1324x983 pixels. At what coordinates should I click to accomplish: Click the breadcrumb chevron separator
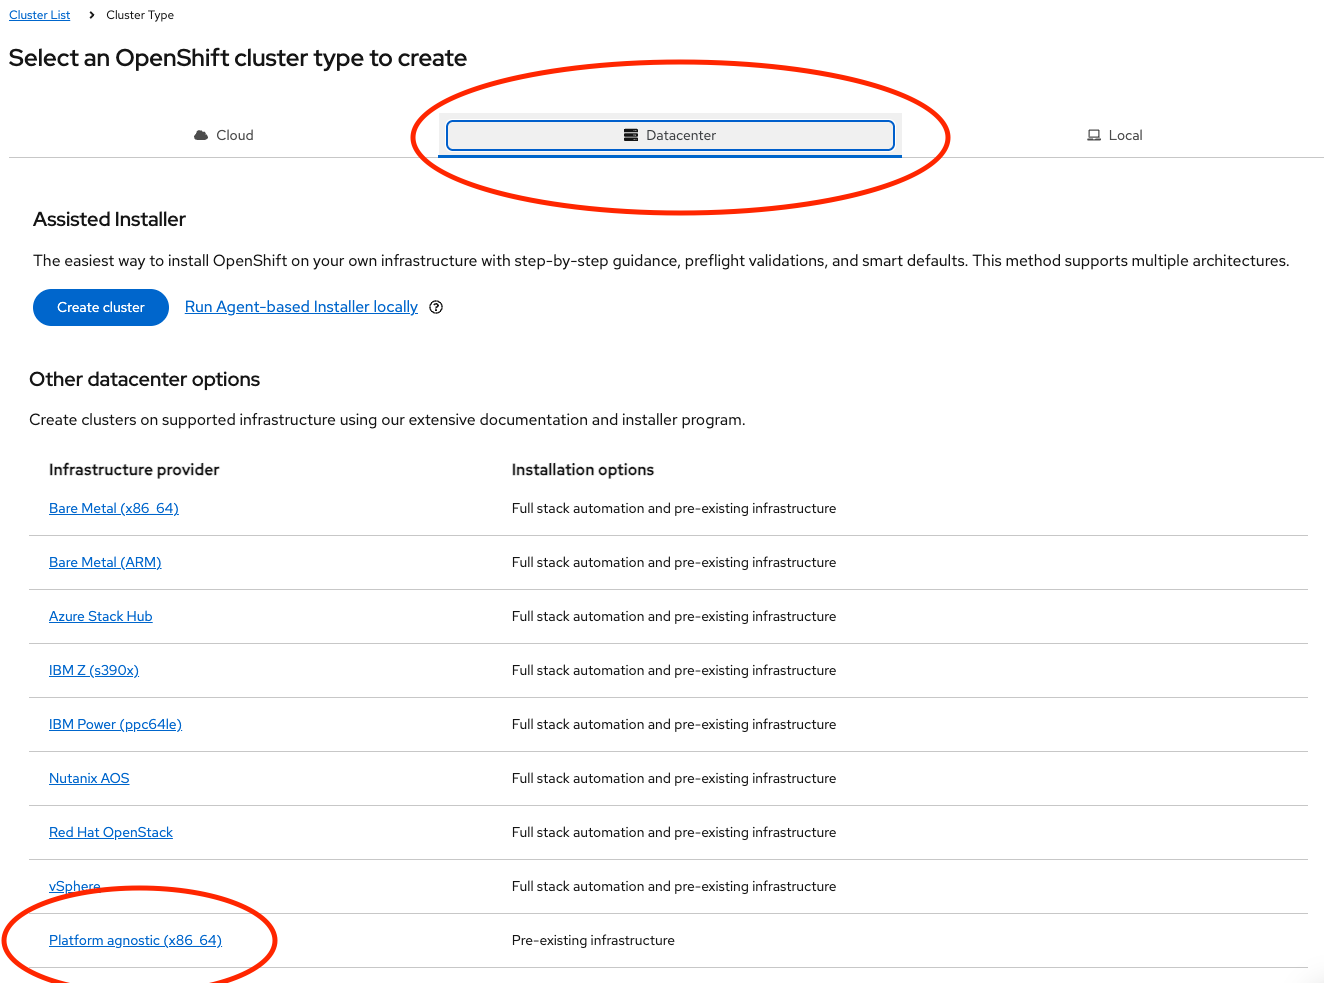pyautogui.click(x=91, y=15)
